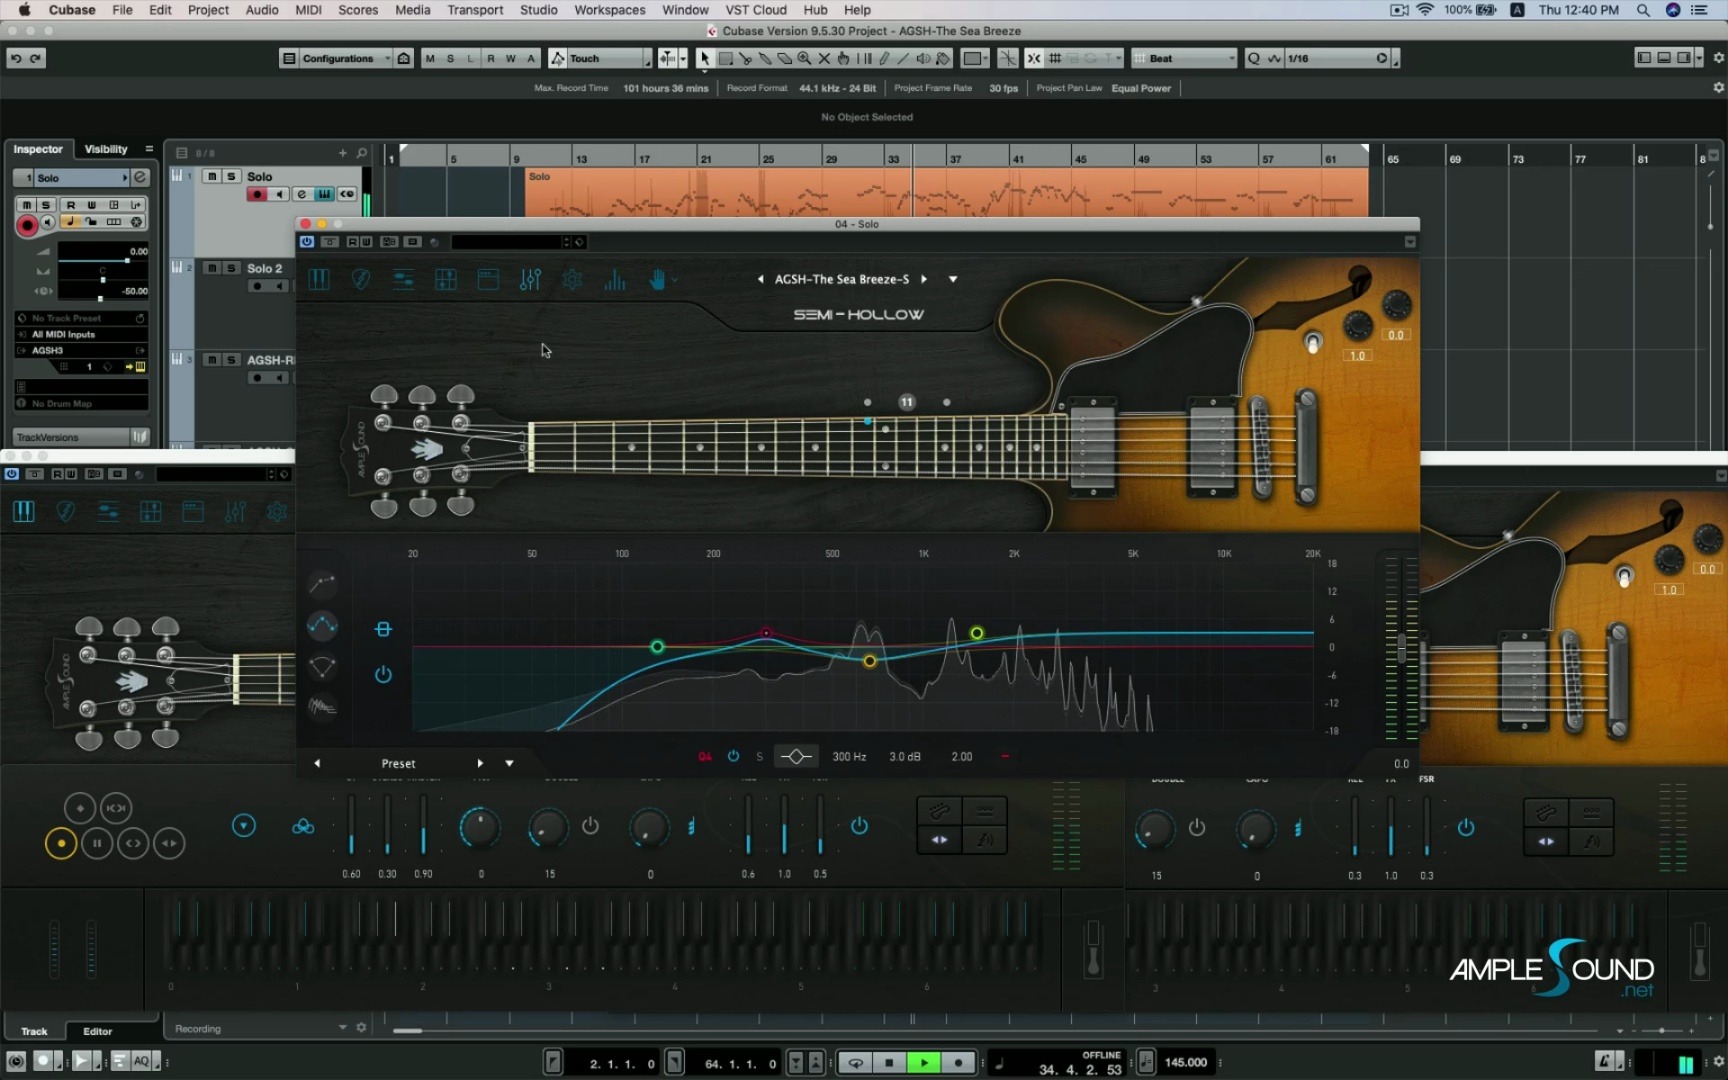
Task: Select the Zoom magnifier tool in toolbar
Action: (x=804, y=58)
